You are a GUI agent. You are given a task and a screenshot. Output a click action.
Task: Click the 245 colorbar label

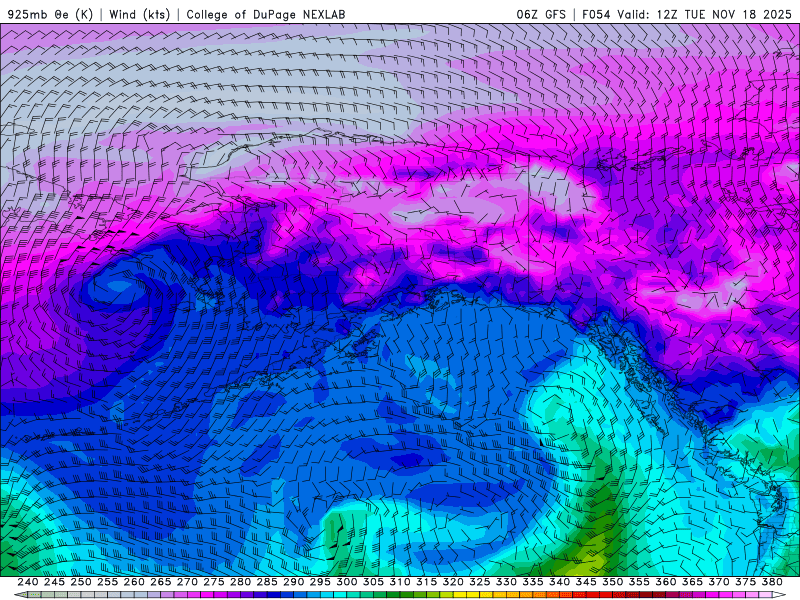(x=54, y=582)
